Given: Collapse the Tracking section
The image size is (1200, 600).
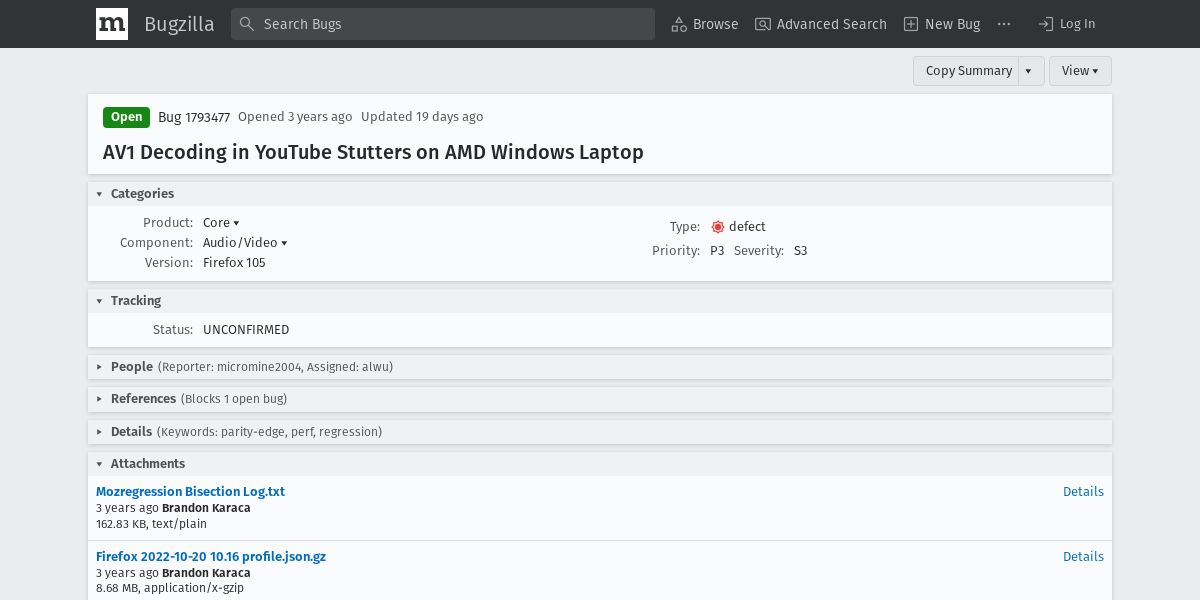Looking at the screenshot, I should (99, 301).
